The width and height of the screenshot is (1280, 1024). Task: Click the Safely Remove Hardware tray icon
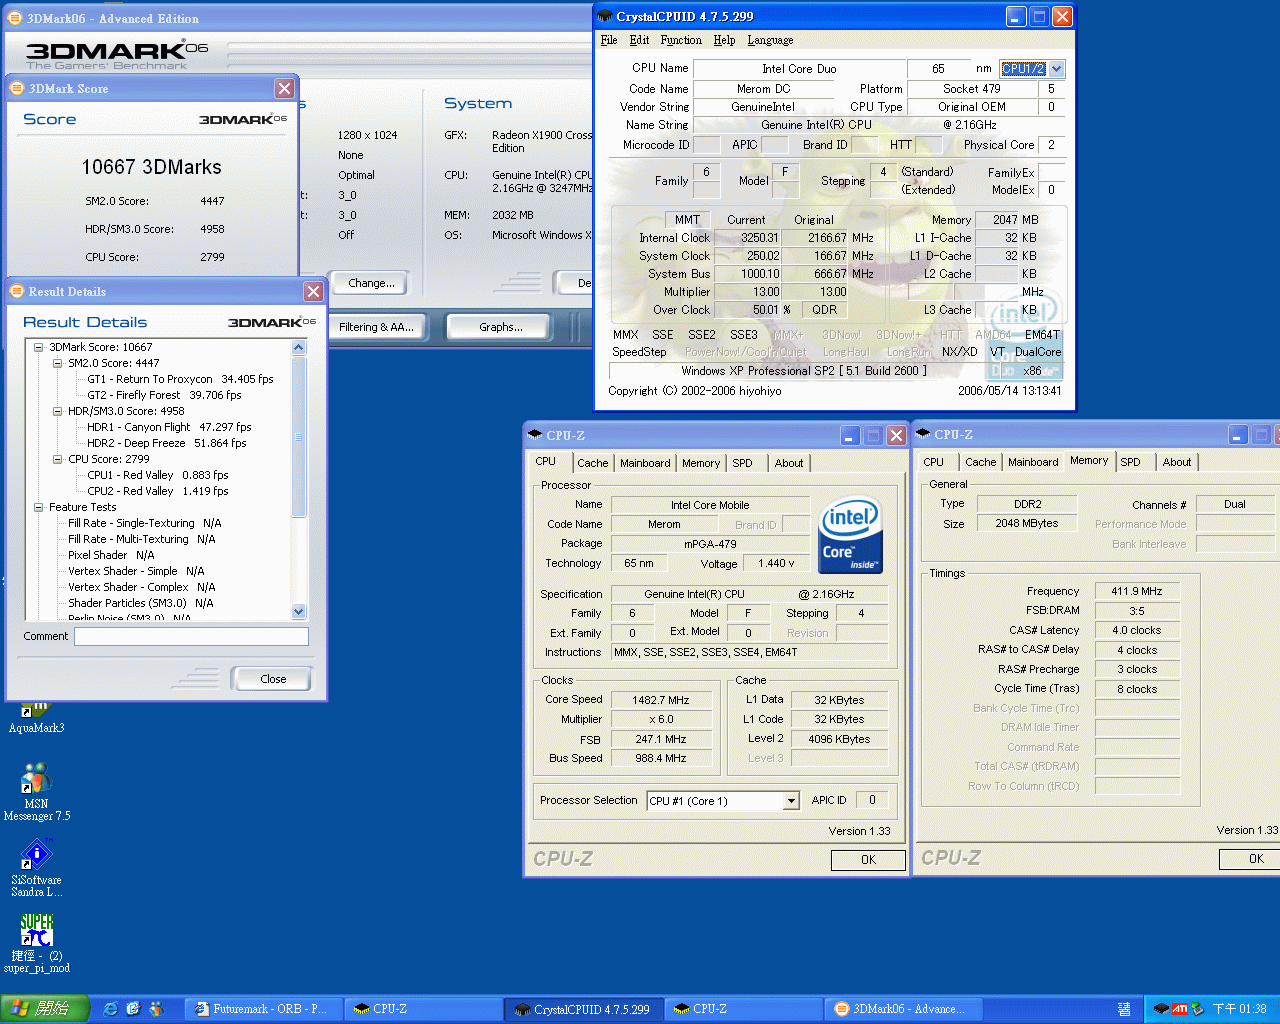point(1198,1009)
